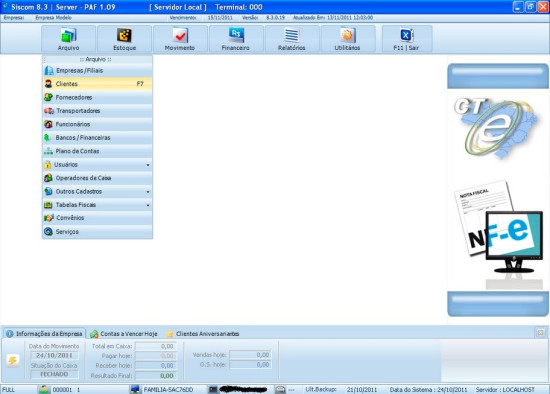Click the Receber hoje value field
Viewport: 550px width, 394px height.
point(156,366)
